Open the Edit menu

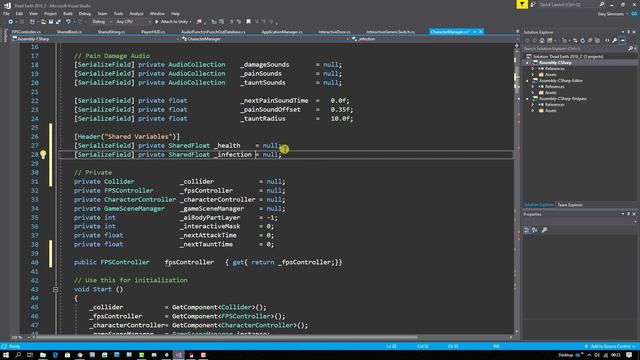pyautogui.click(x=19, y=13)
